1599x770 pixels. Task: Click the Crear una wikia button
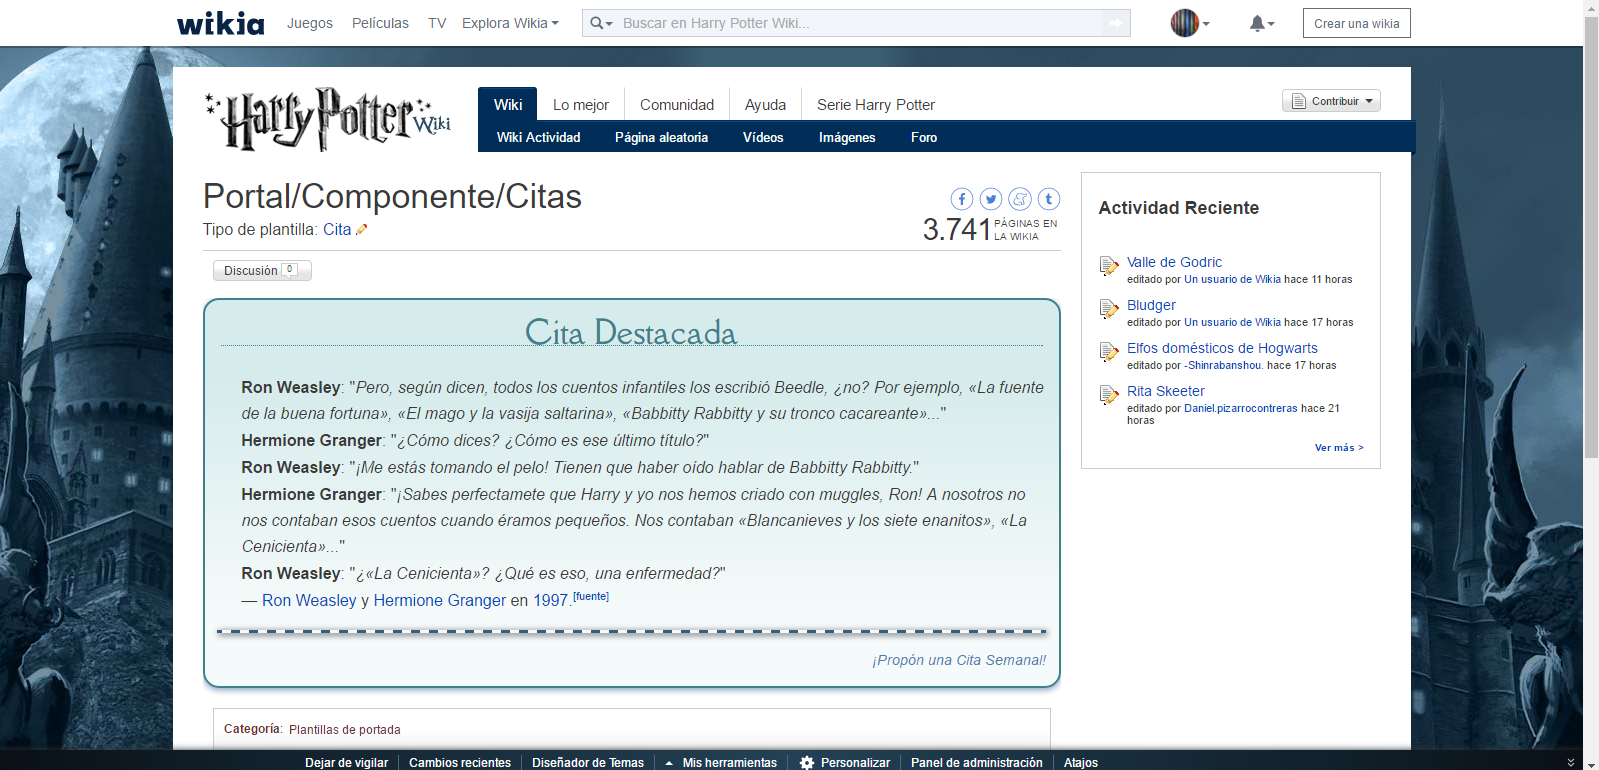click(1356, 23)
